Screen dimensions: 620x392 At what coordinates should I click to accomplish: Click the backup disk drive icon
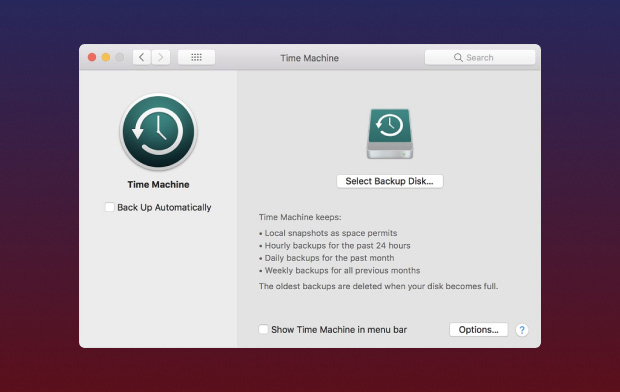pos(390,134)
